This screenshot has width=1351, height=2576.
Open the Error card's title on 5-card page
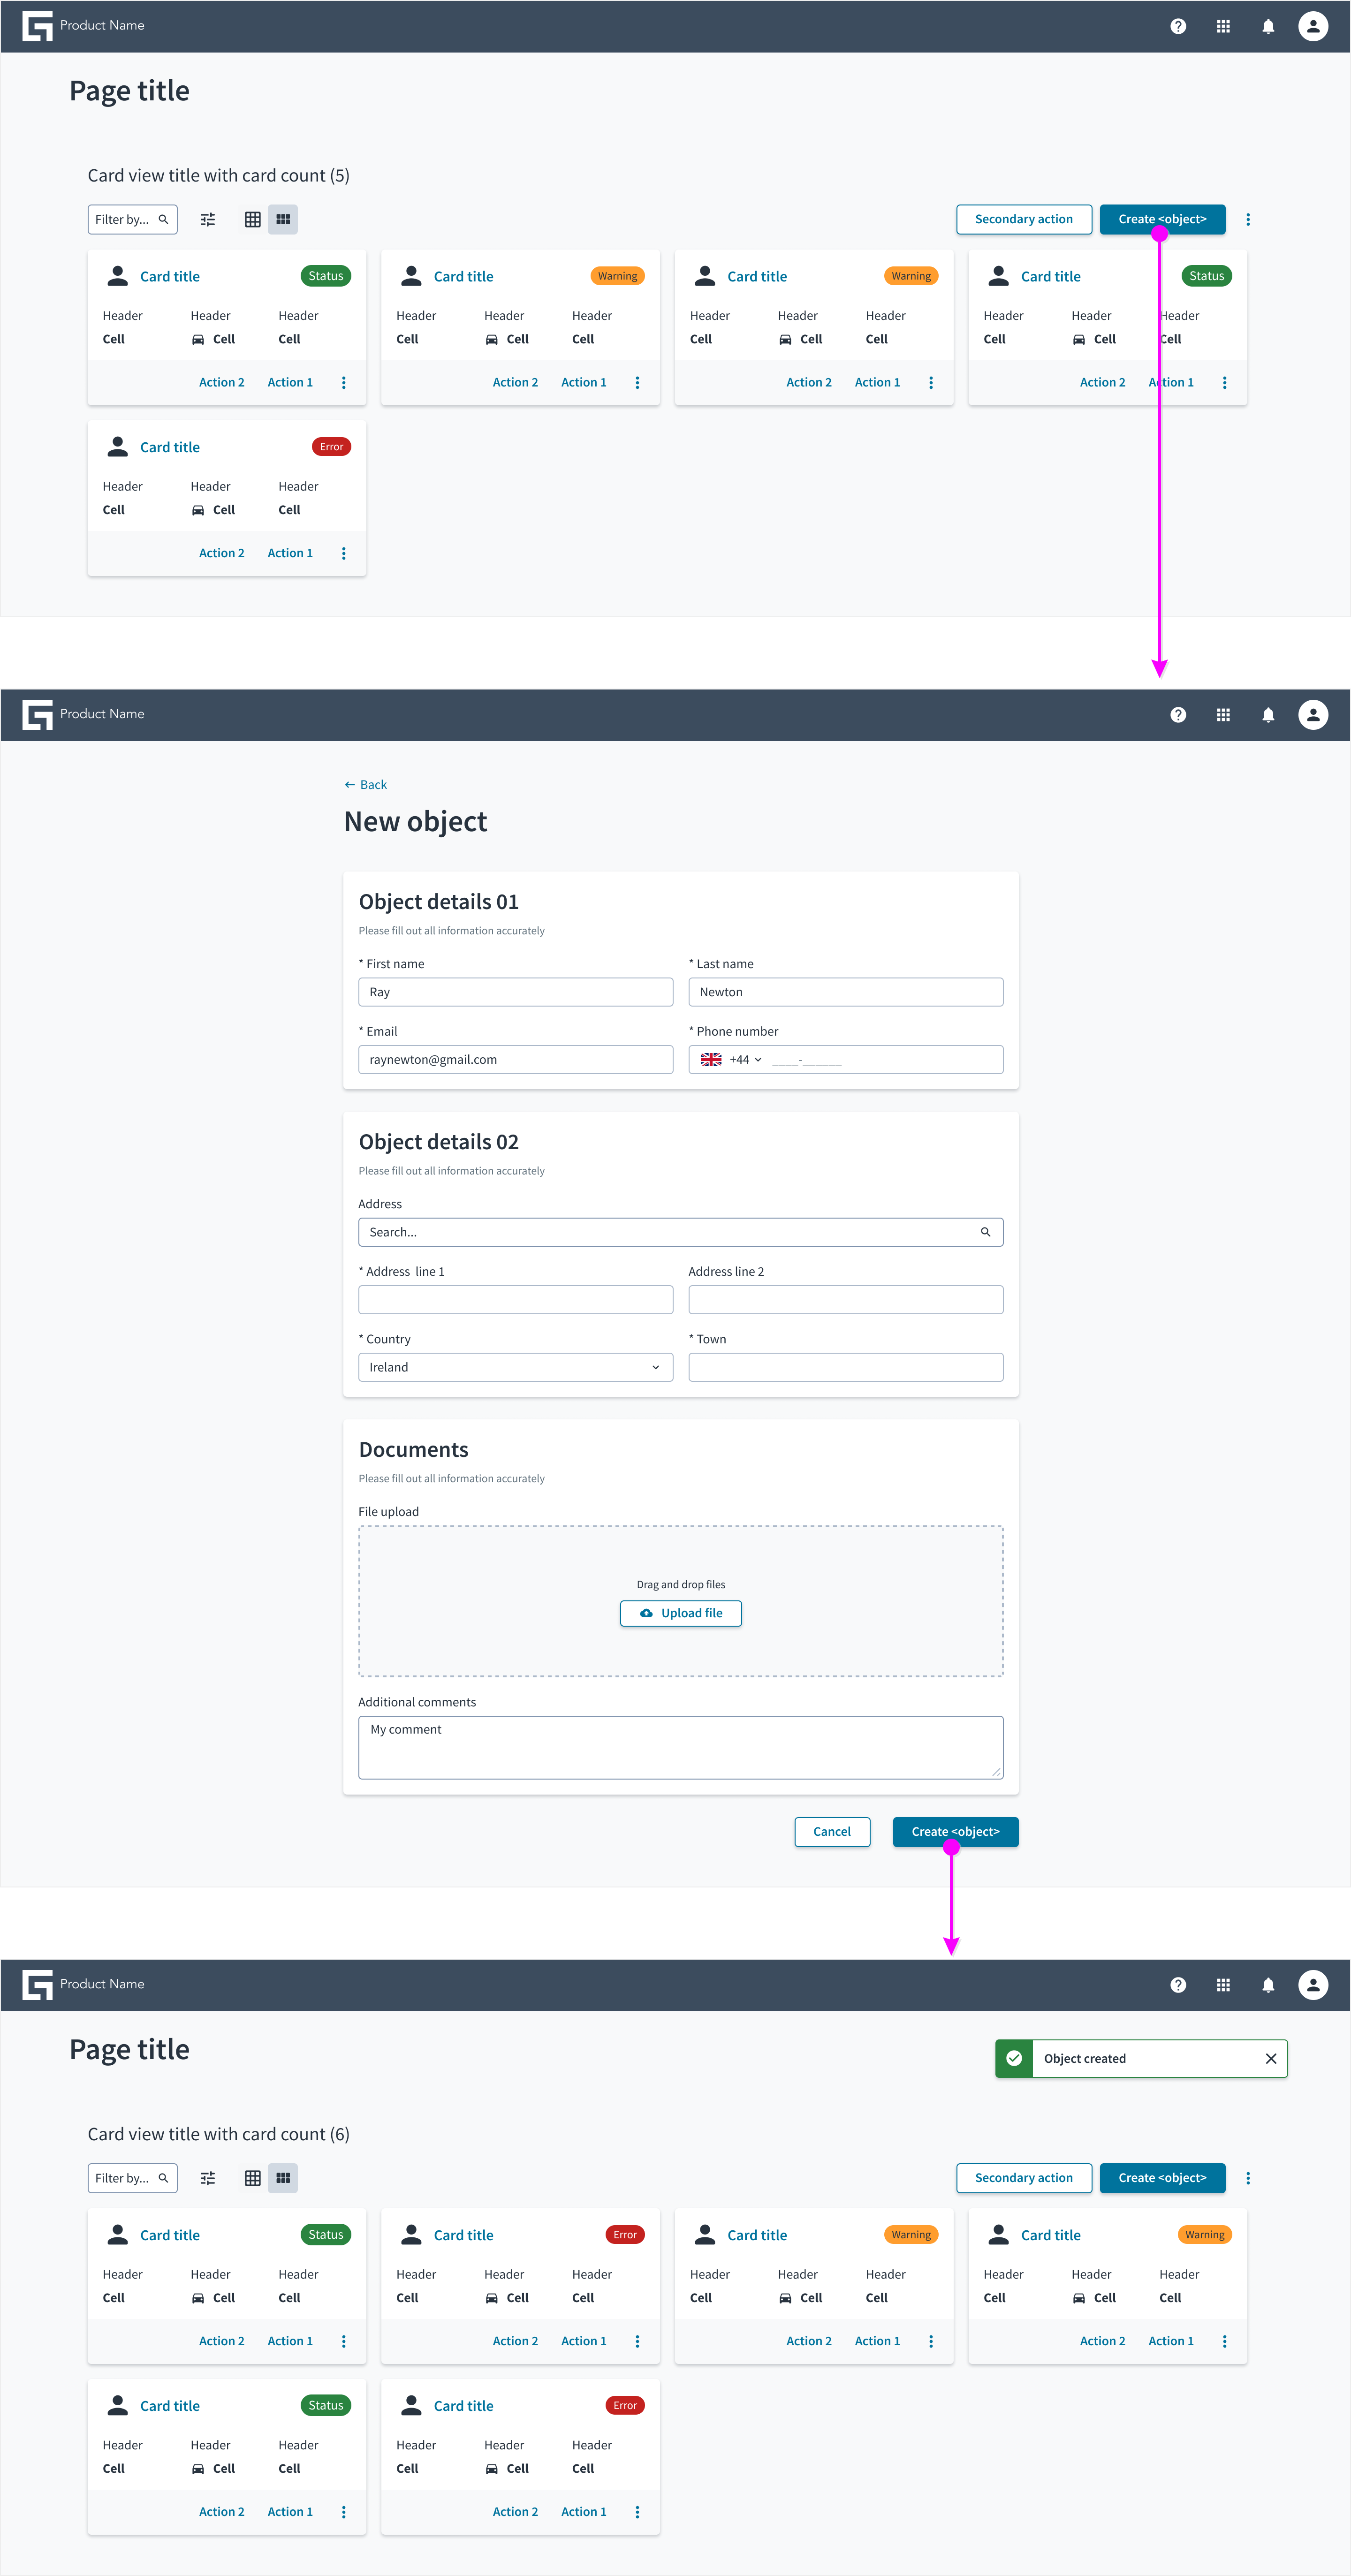(170, 447)
